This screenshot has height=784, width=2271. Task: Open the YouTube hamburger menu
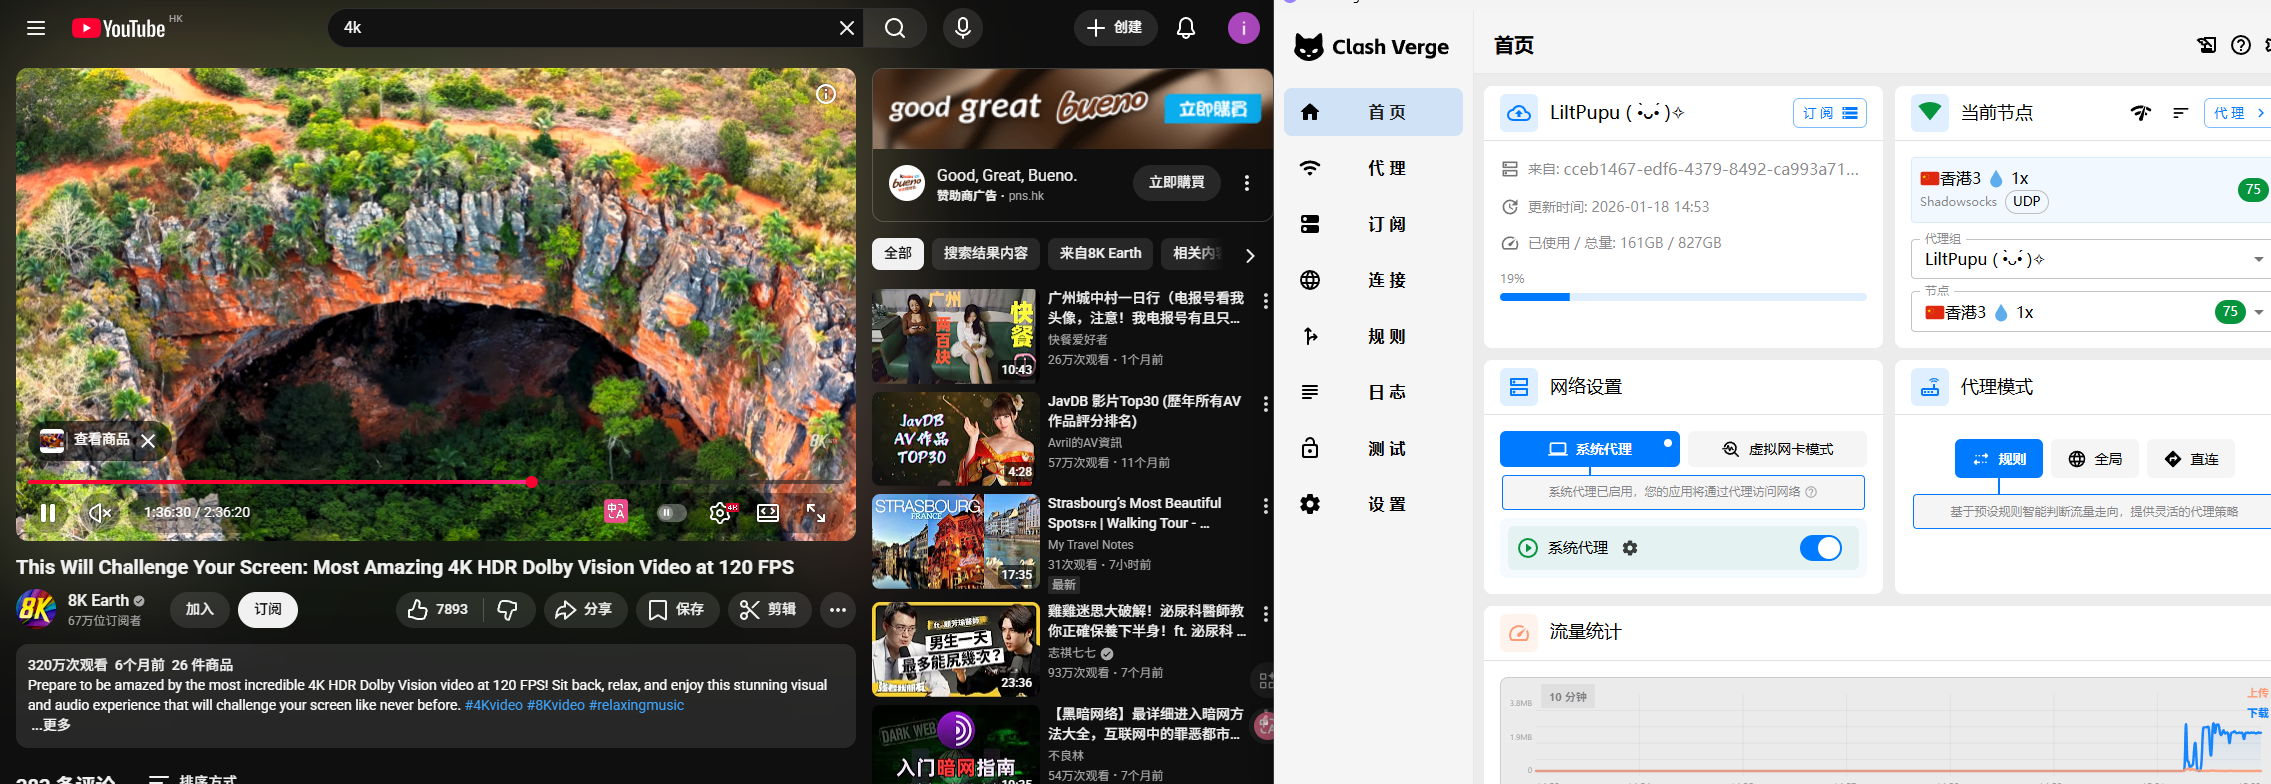[36, 28]
